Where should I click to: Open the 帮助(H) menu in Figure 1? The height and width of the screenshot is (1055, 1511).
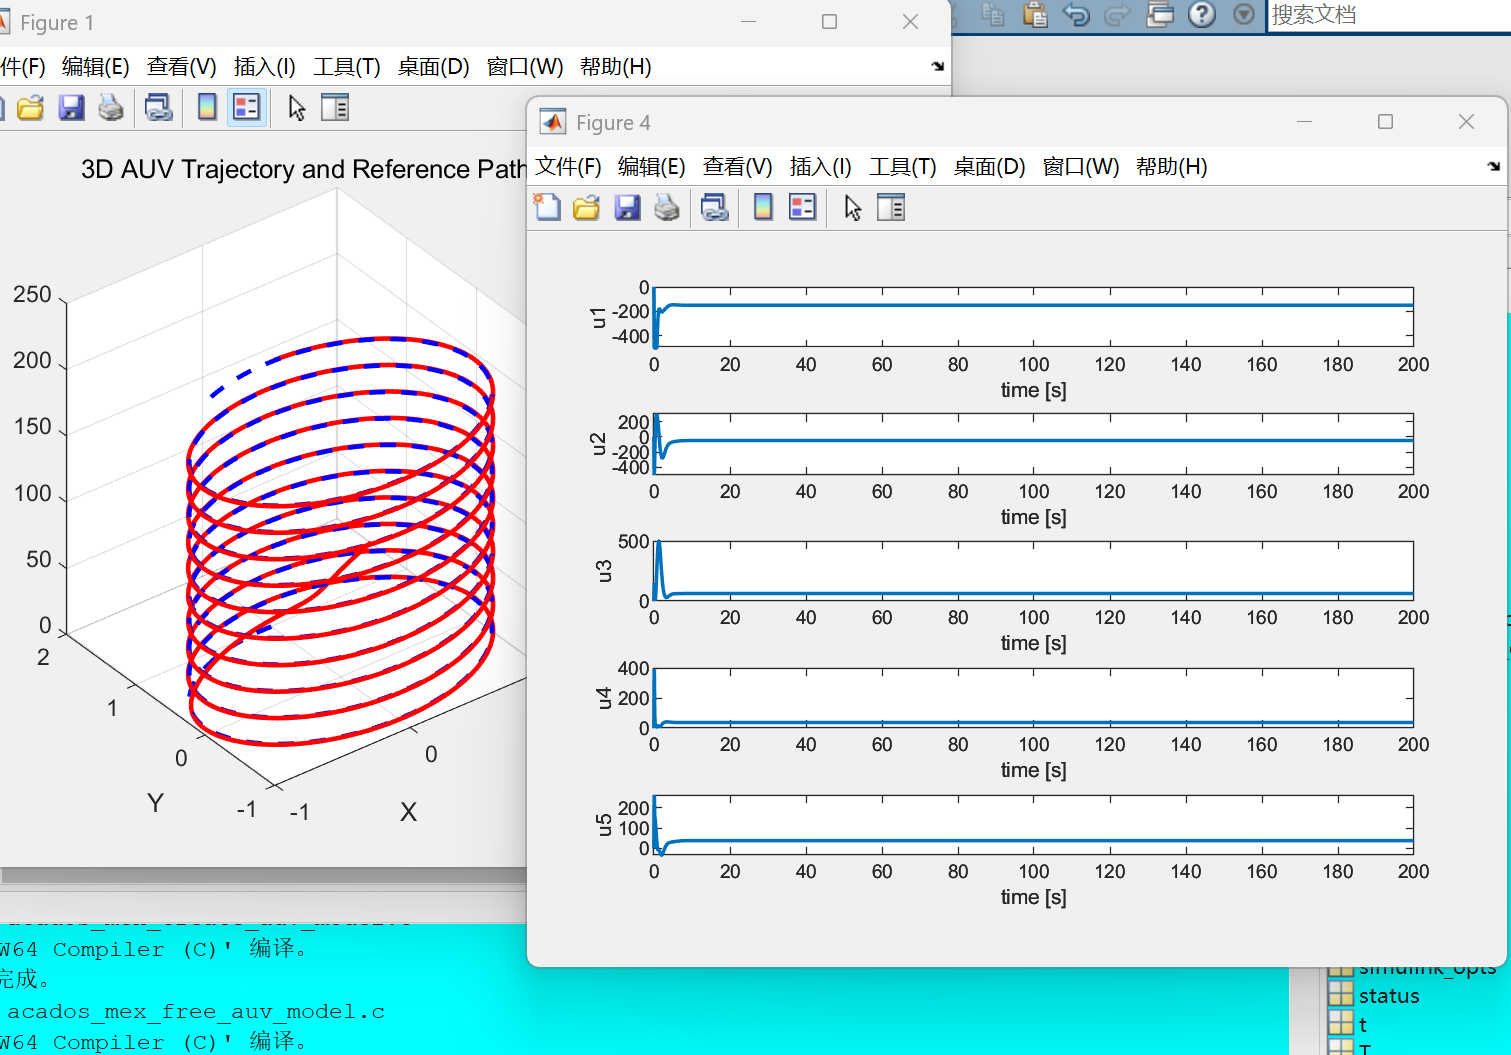click(x=616, y=66)
